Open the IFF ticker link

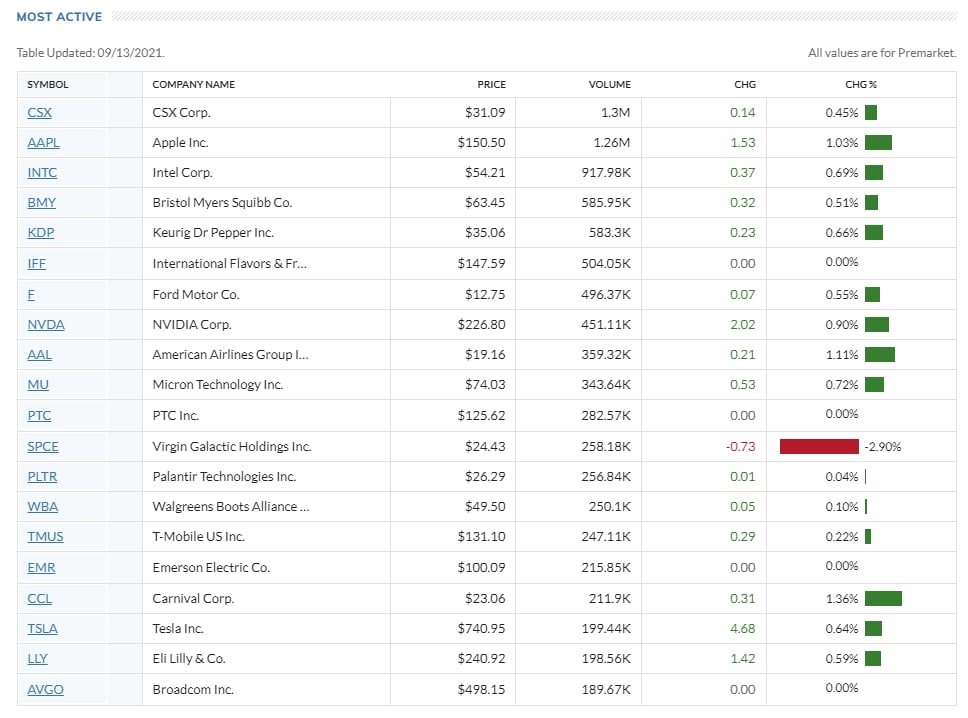pos(36,264)
